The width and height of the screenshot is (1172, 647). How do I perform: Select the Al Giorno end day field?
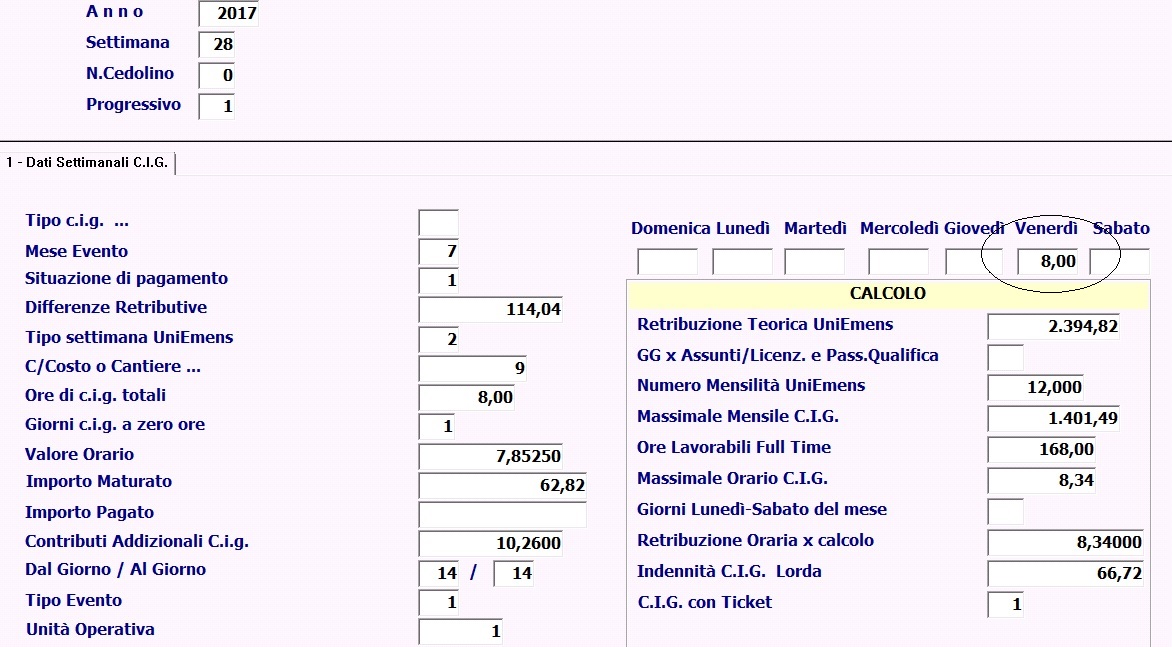(x=514, y=574)
